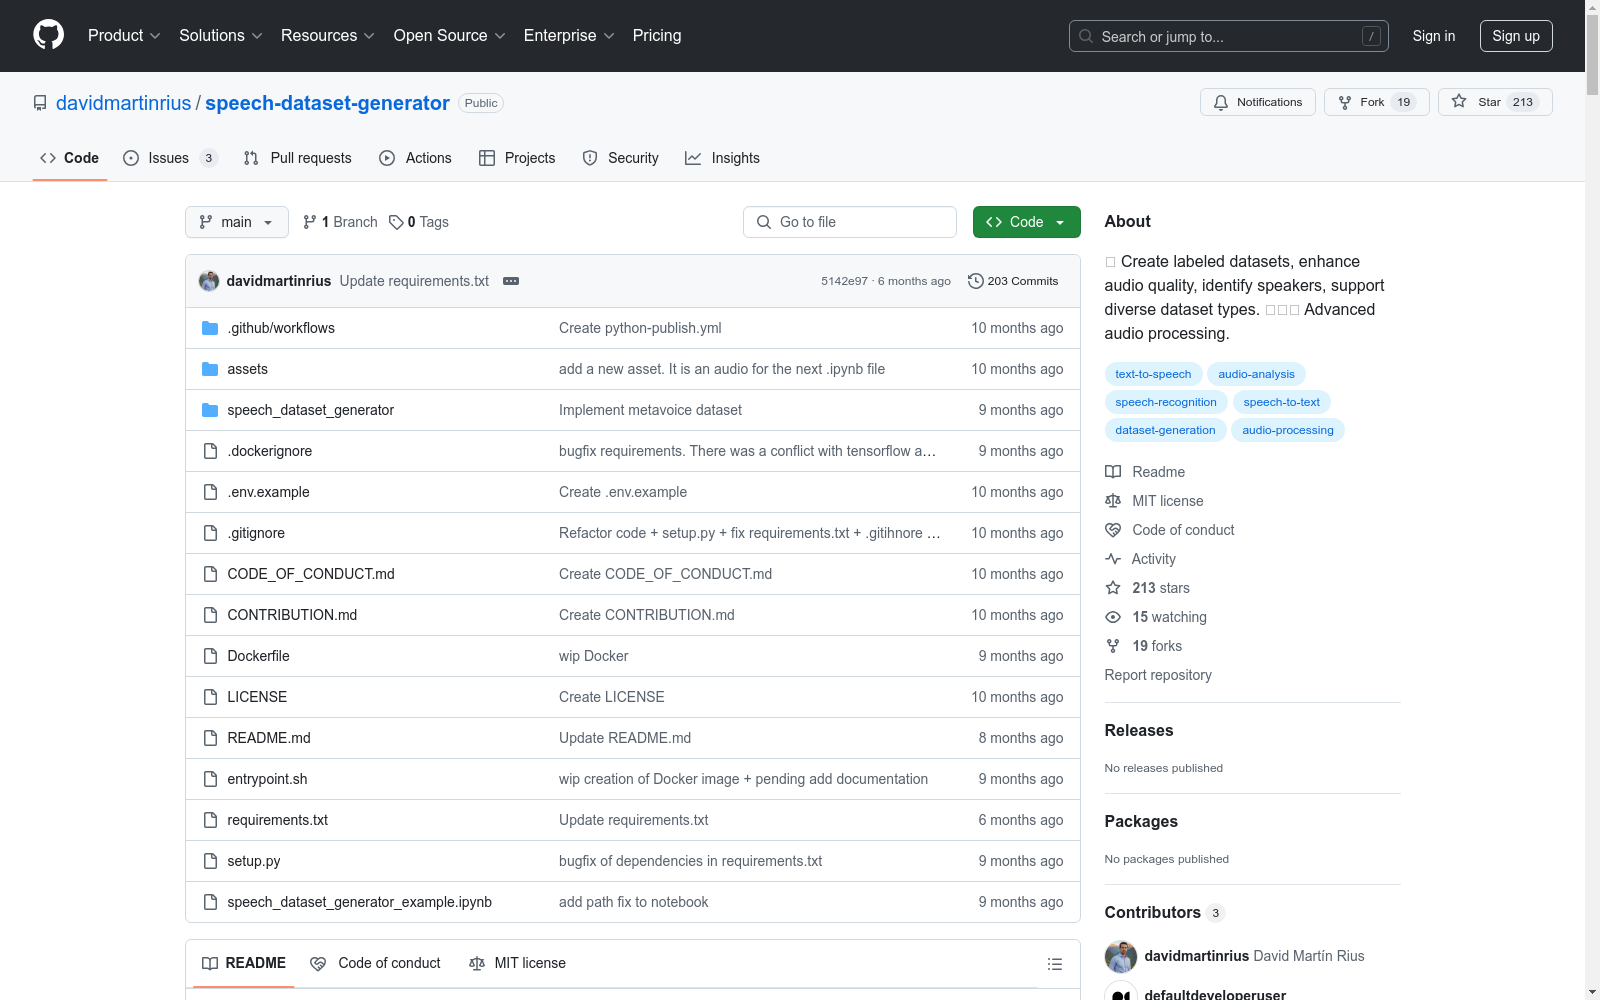1600x1000 pixels.
Task: Open the MIT license tab below files
Action: pyautogui.click(x=517, y=963)
